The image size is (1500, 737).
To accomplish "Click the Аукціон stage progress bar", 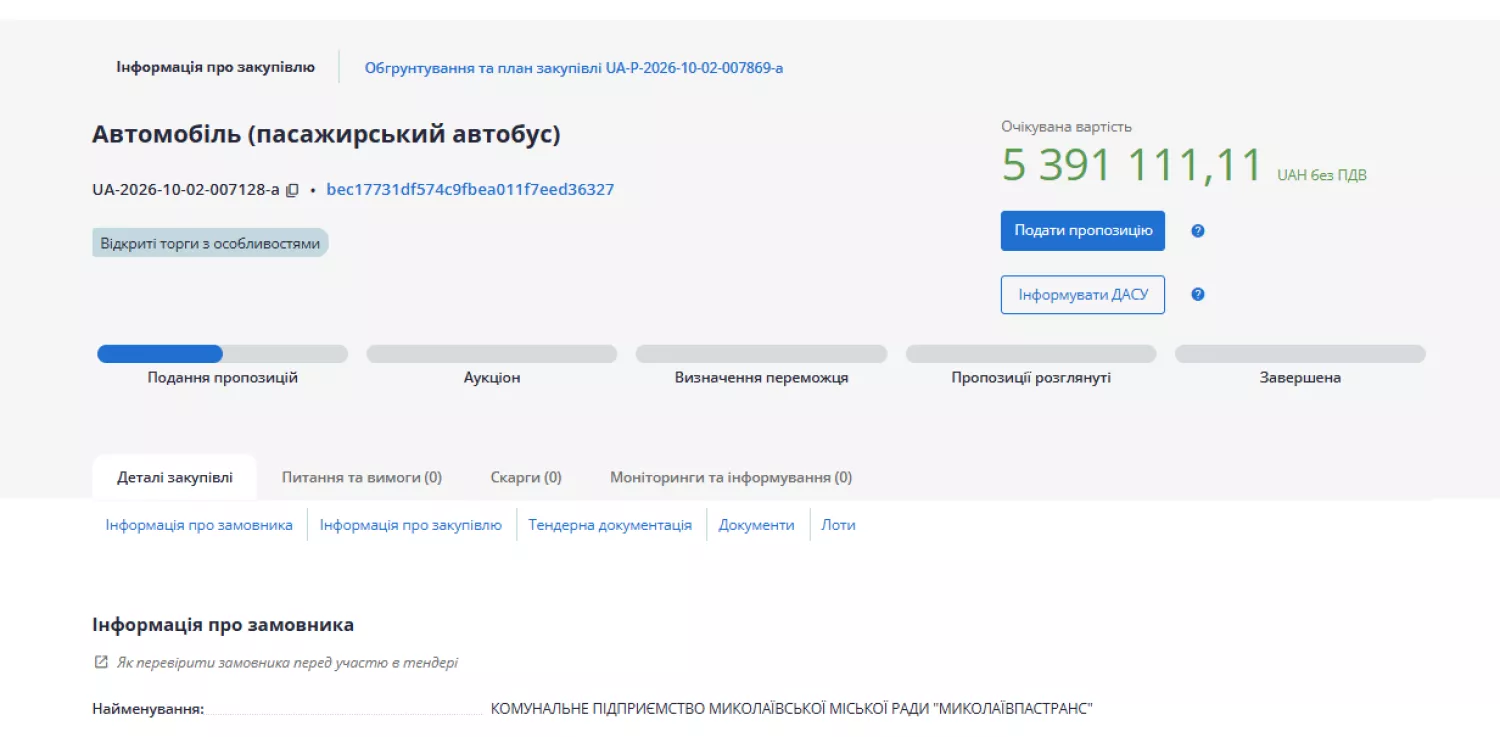I will 492,354.
